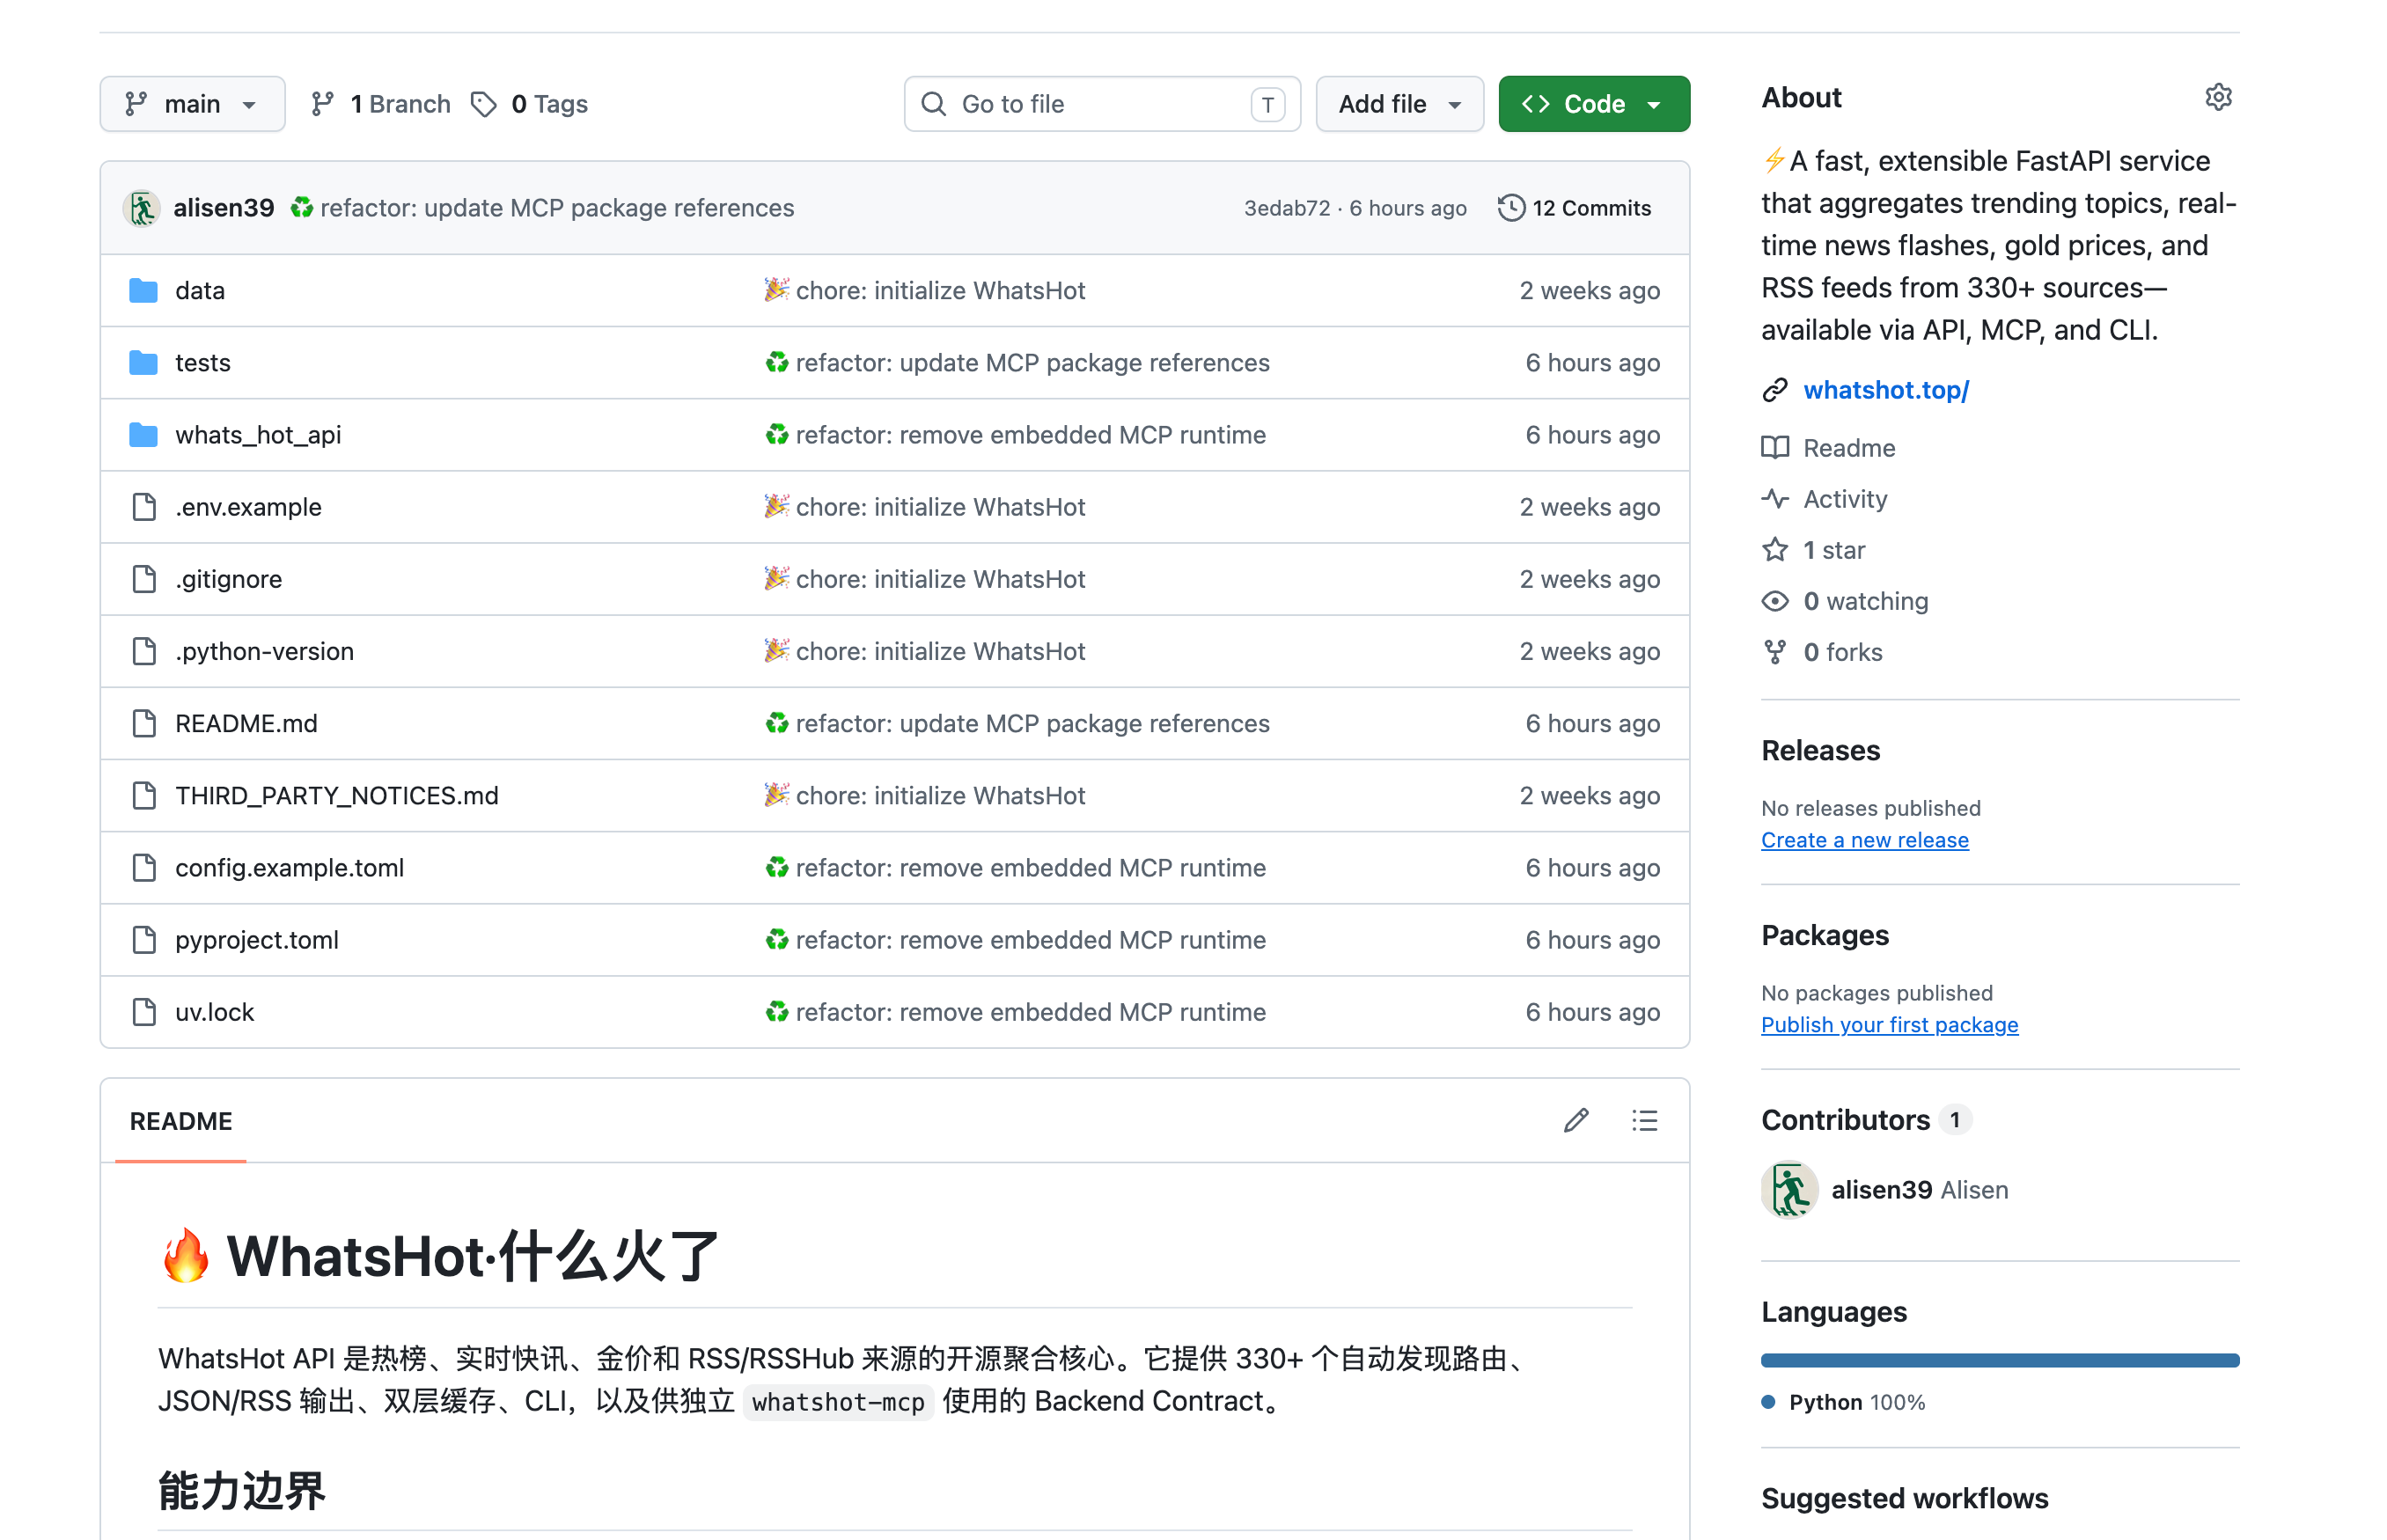Click the Activity pulse icon
2387x1540 pixels.
tap(1775, 499)
